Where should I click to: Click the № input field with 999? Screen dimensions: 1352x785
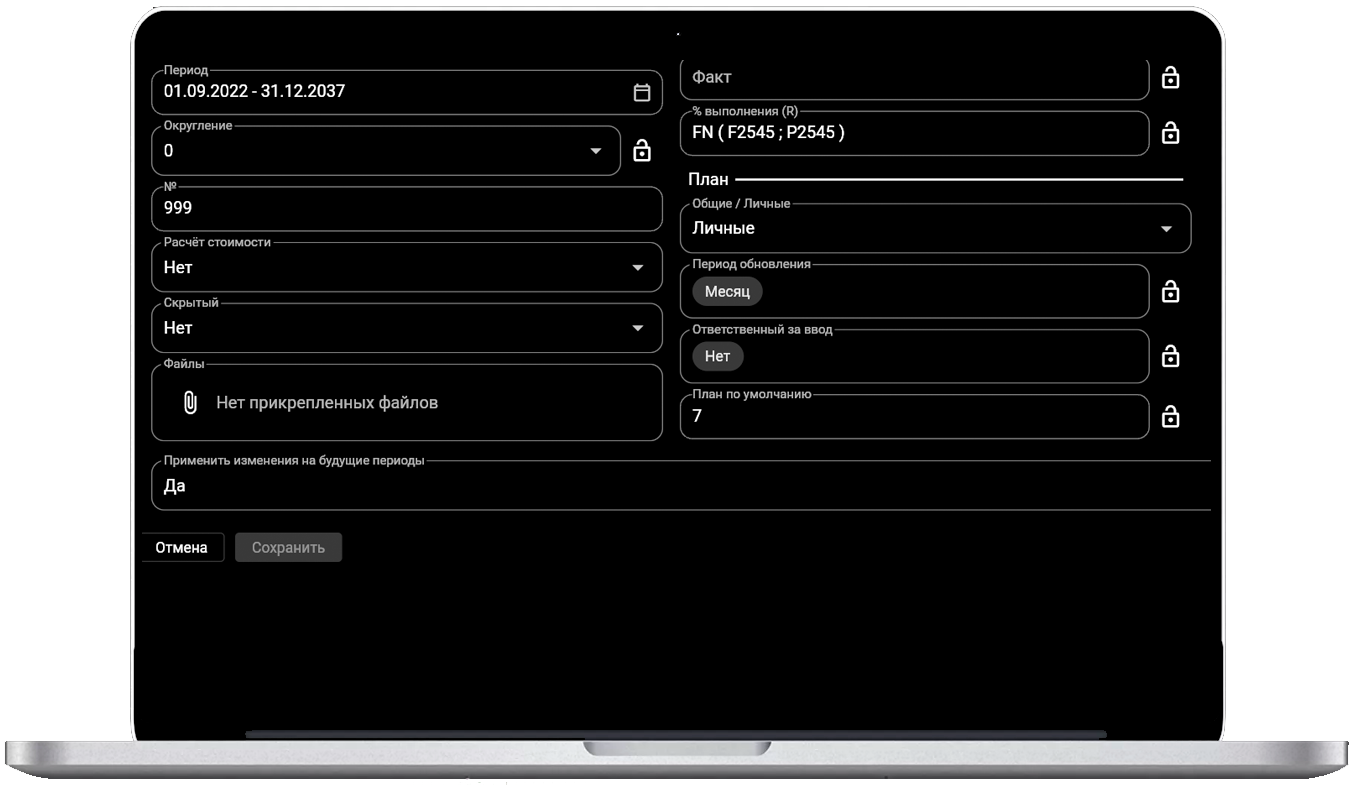point(405,209)
